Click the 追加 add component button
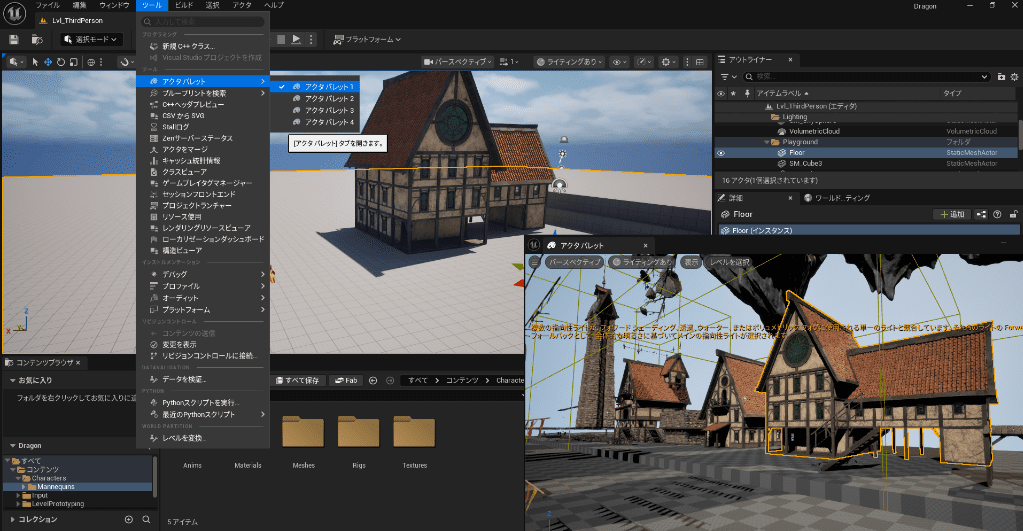 click(x=952, y=214)
